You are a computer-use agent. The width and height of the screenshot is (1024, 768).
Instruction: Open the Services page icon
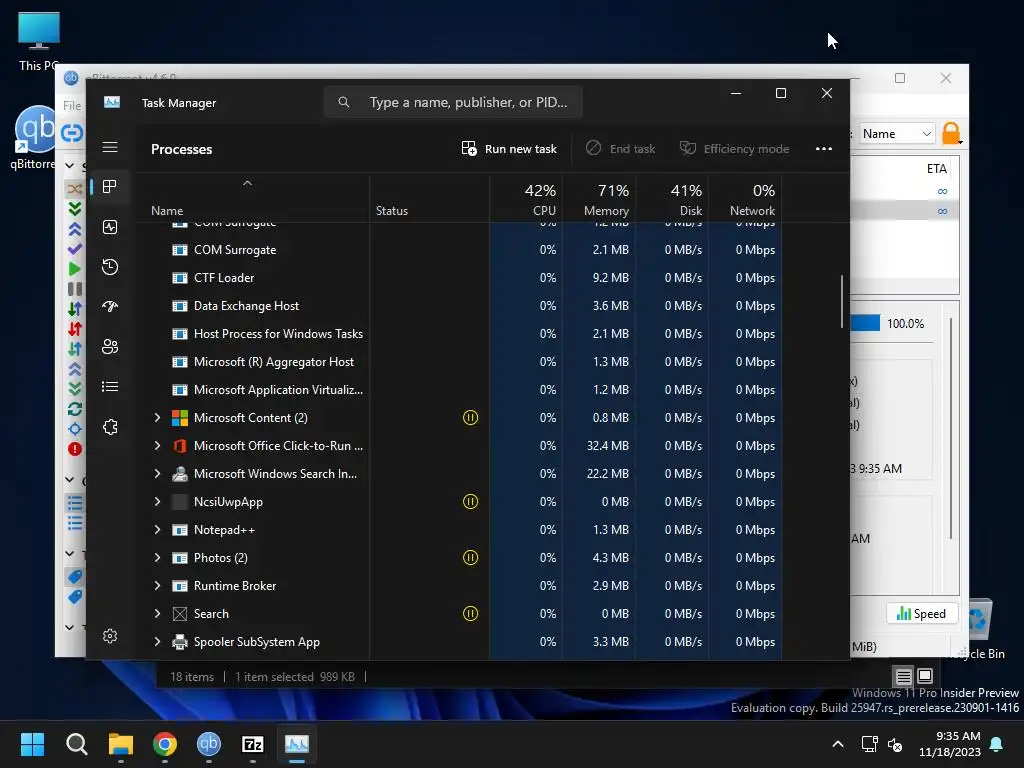tap(110, 427)
